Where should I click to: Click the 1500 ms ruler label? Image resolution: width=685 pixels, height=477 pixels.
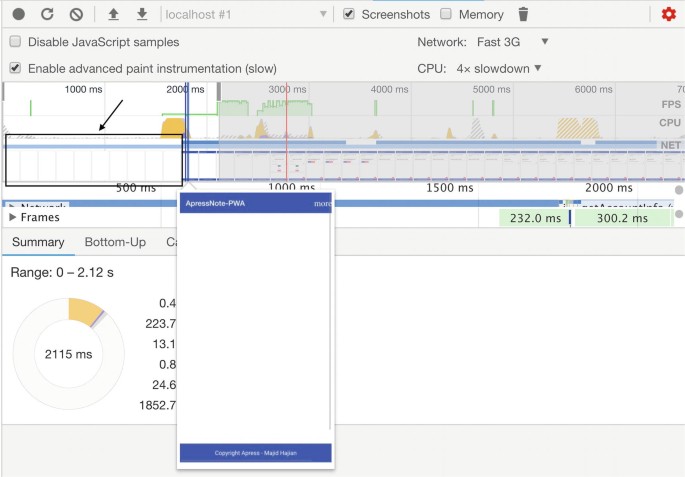pos(450,188)
